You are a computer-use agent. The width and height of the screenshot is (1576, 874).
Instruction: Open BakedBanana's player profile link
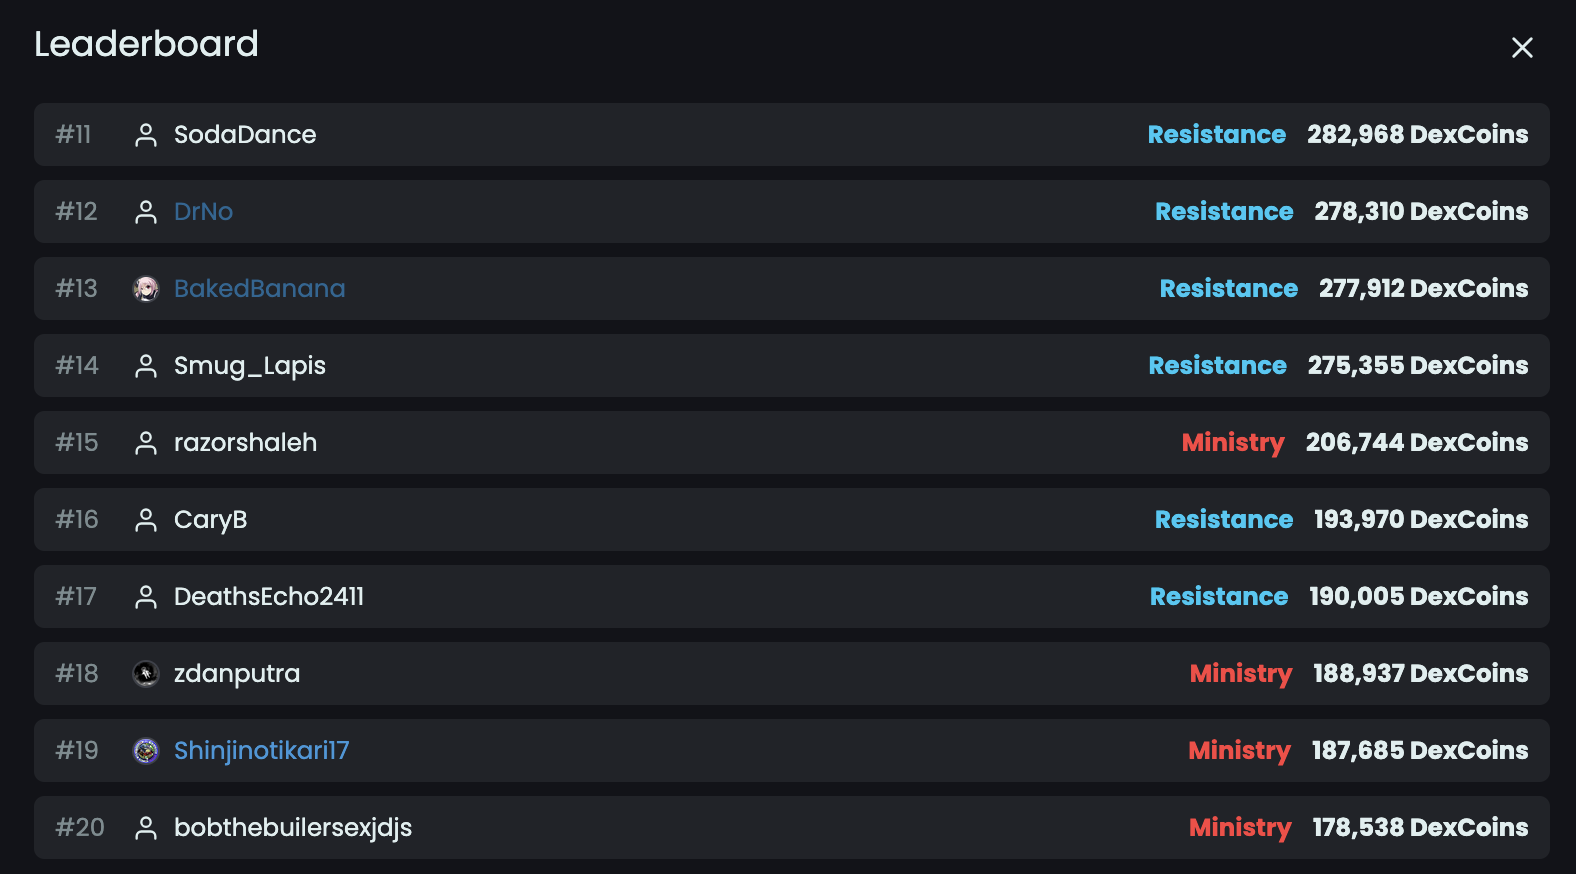tap(259, 288)
